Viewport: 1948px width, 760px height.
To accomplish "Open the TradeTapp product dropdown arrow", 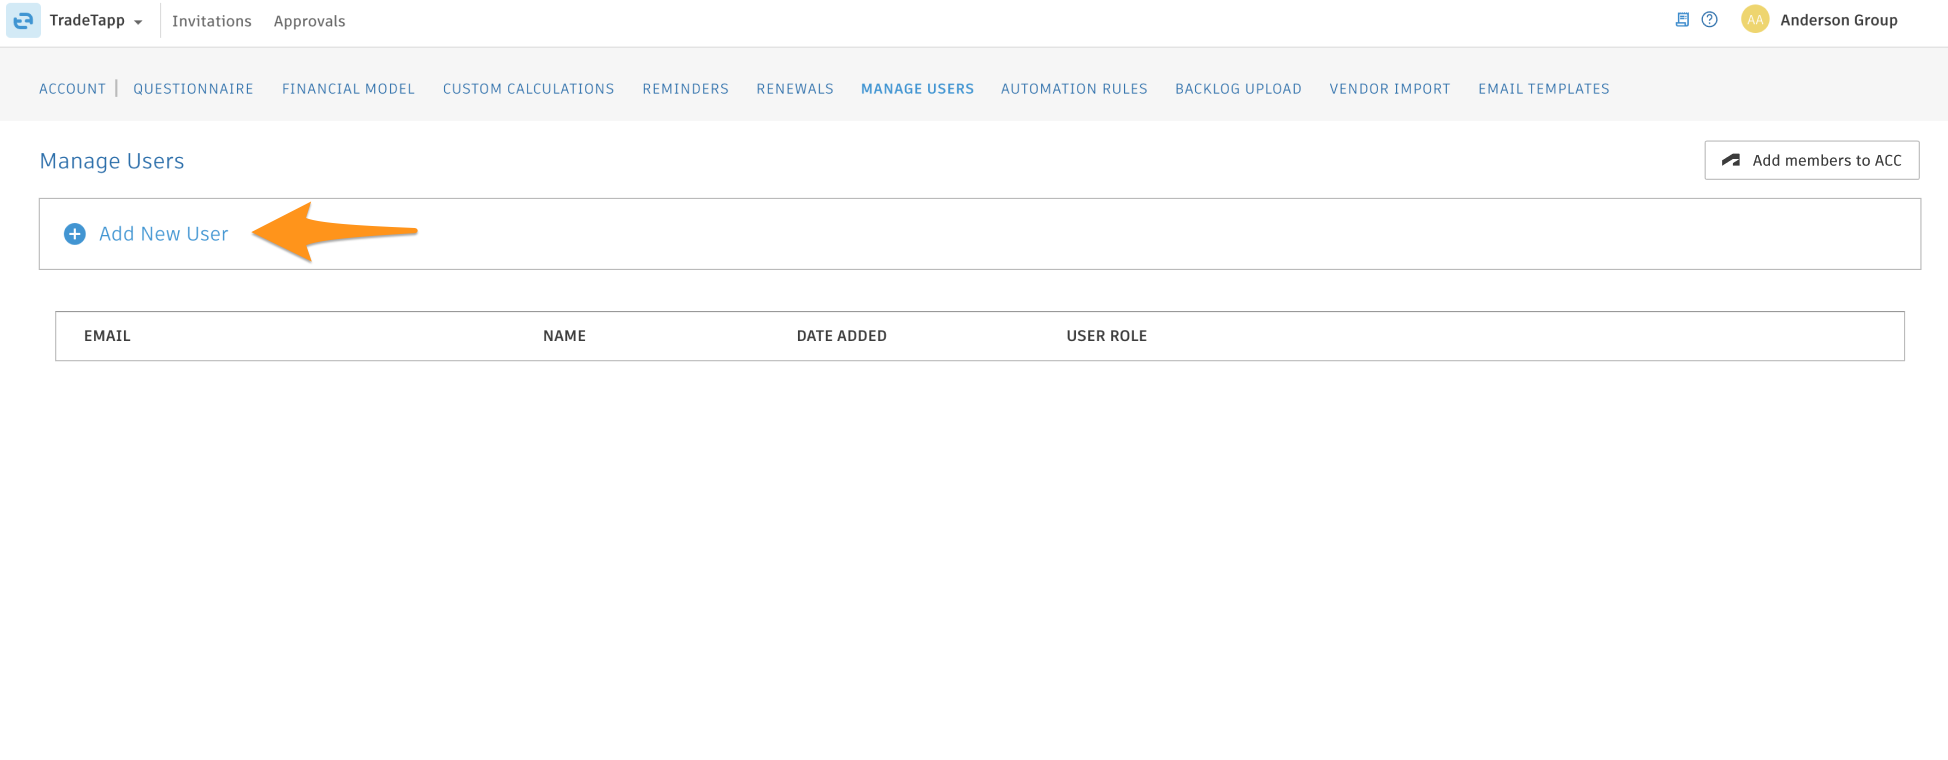I will click(x=138, y=22).
